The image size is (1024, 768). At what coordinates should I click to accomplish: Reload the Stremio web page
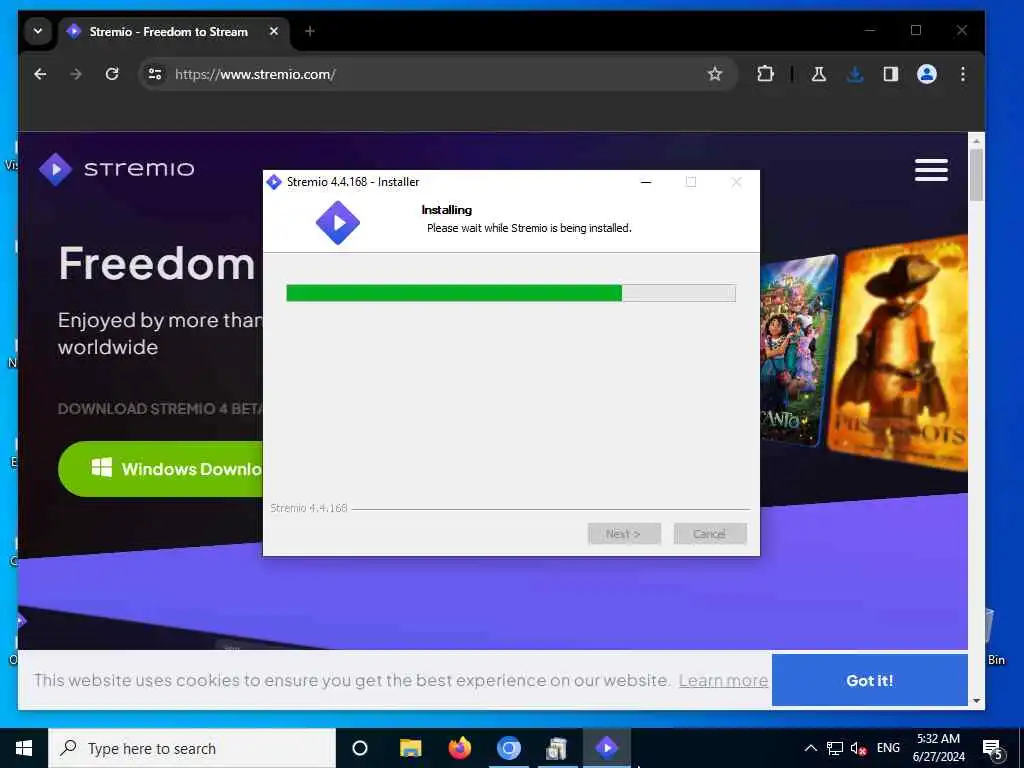[x=112, y=74]
